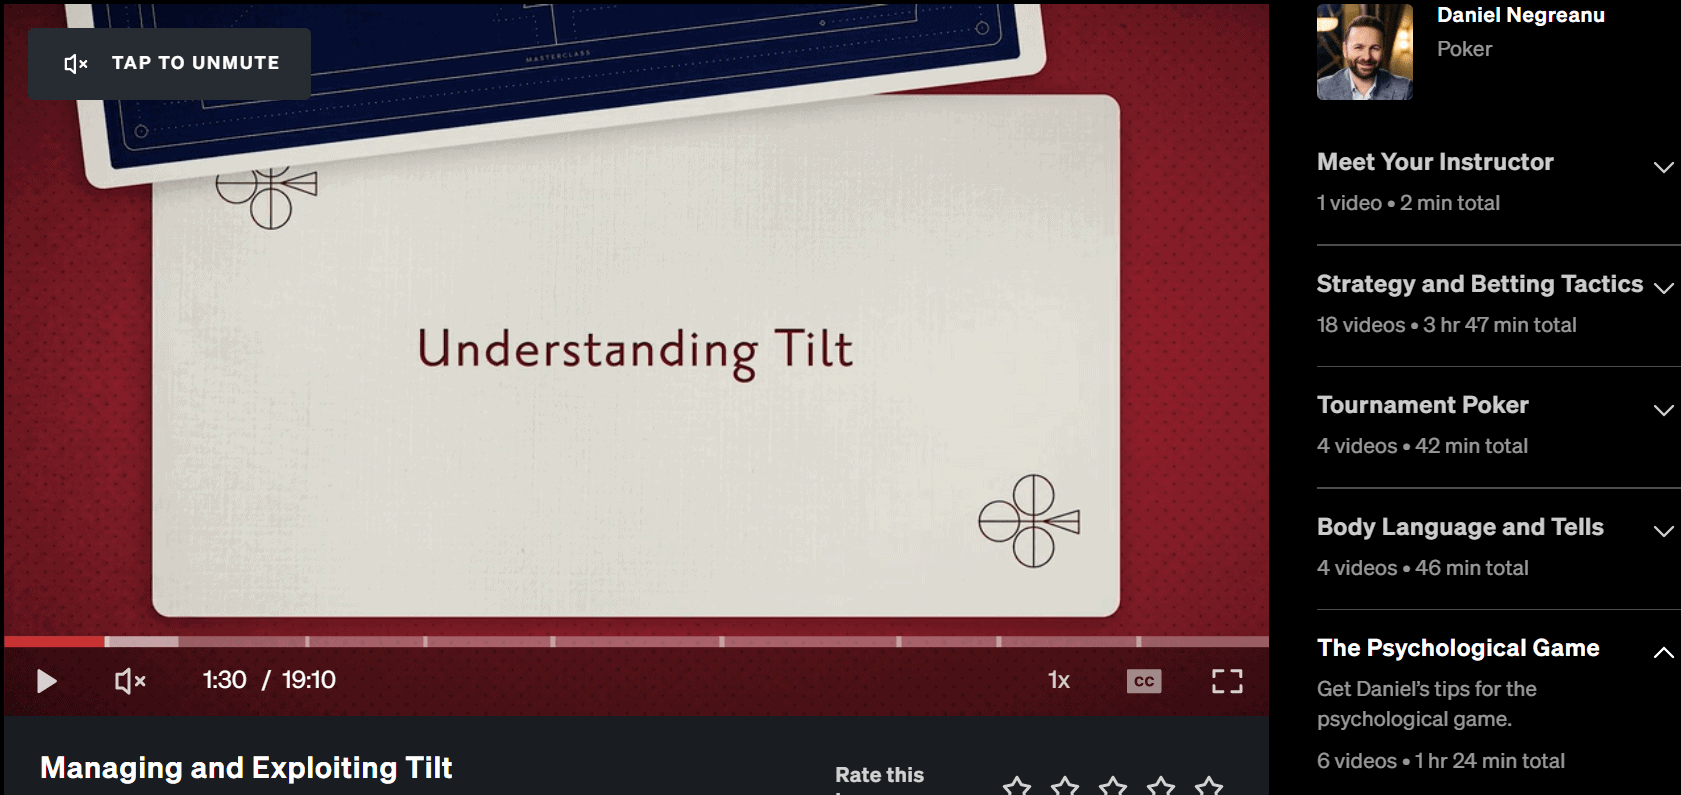This screenshot has width=1681, height=795.
Task: Expand the Body Language and Tells chevron
Action: tap(1663, 531)
